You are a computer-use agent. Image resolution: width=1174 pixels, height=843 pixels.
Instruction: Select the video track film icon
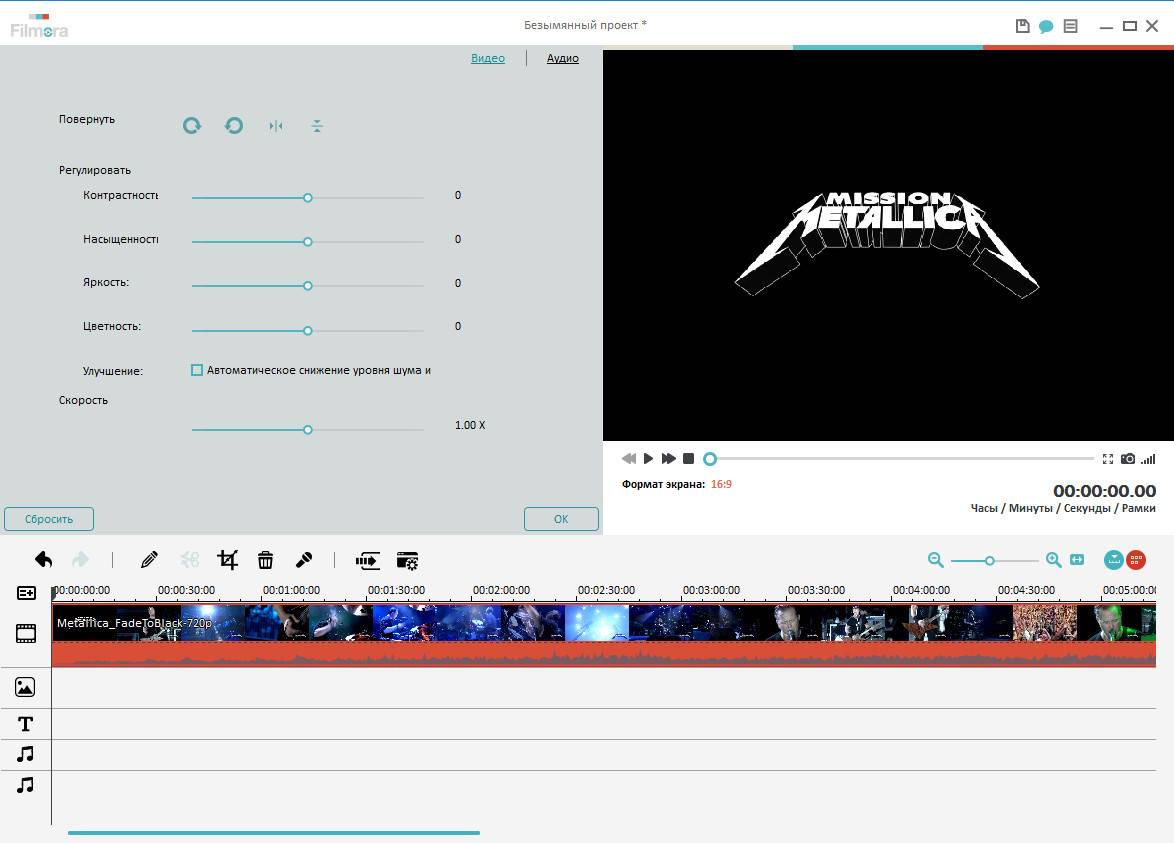click(x=26, y=633)
